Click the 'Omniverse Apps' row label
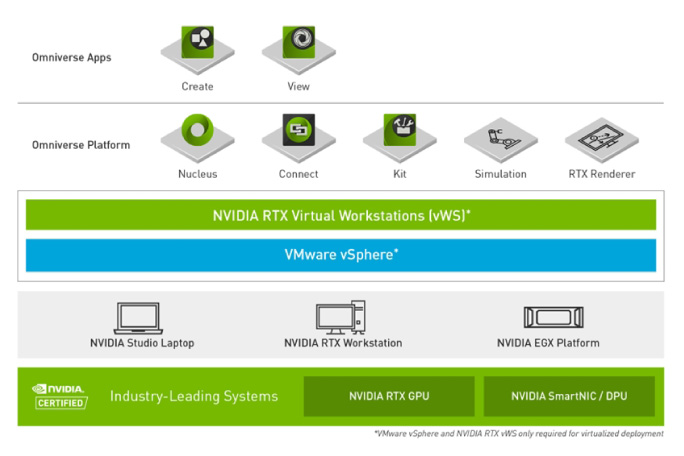Screen dimensions: 684x456 [72, 58]
